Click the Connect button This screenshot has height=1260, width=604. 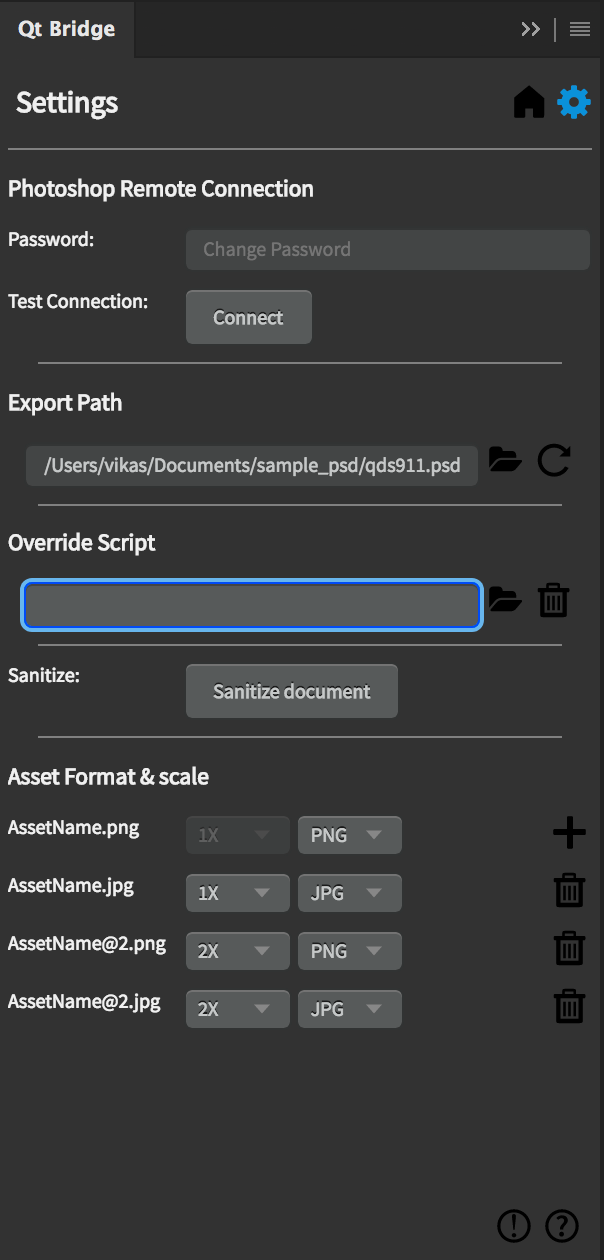248,317
